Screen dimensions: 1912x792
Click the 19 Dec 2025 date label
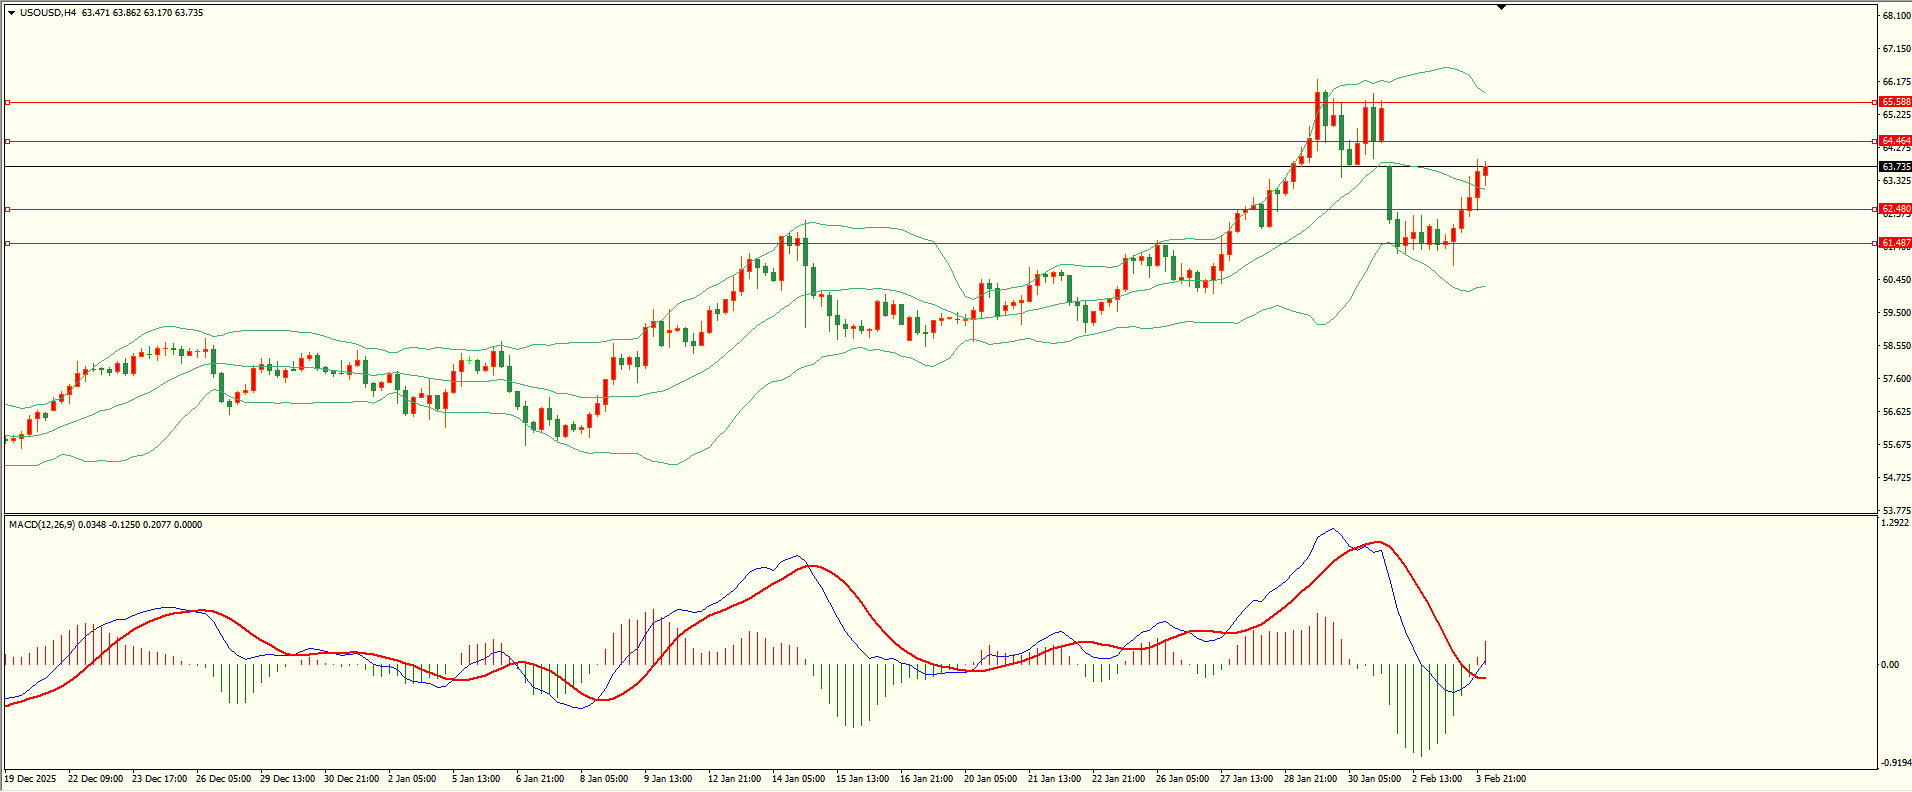tap(30, 779)
